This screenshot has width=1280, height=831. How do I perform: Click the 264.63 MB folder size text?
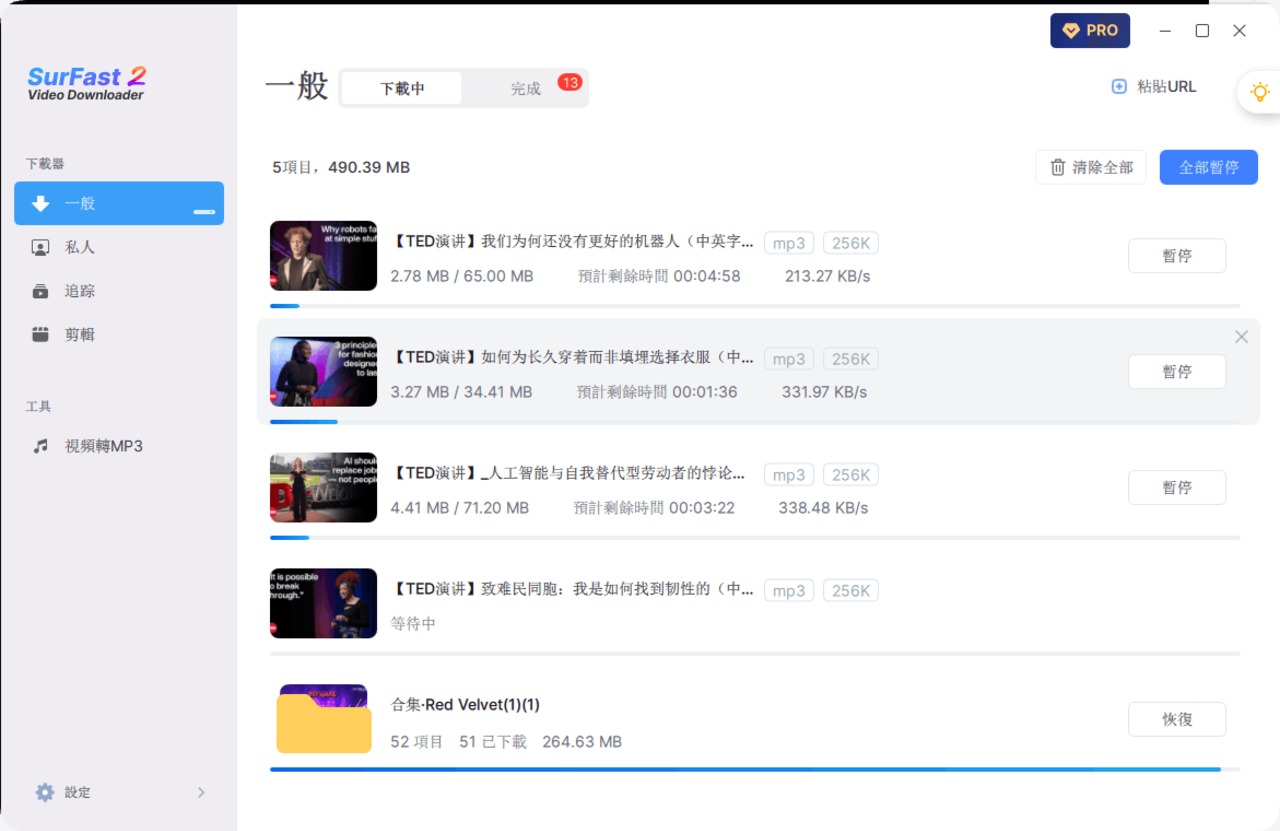pos(582,742)
